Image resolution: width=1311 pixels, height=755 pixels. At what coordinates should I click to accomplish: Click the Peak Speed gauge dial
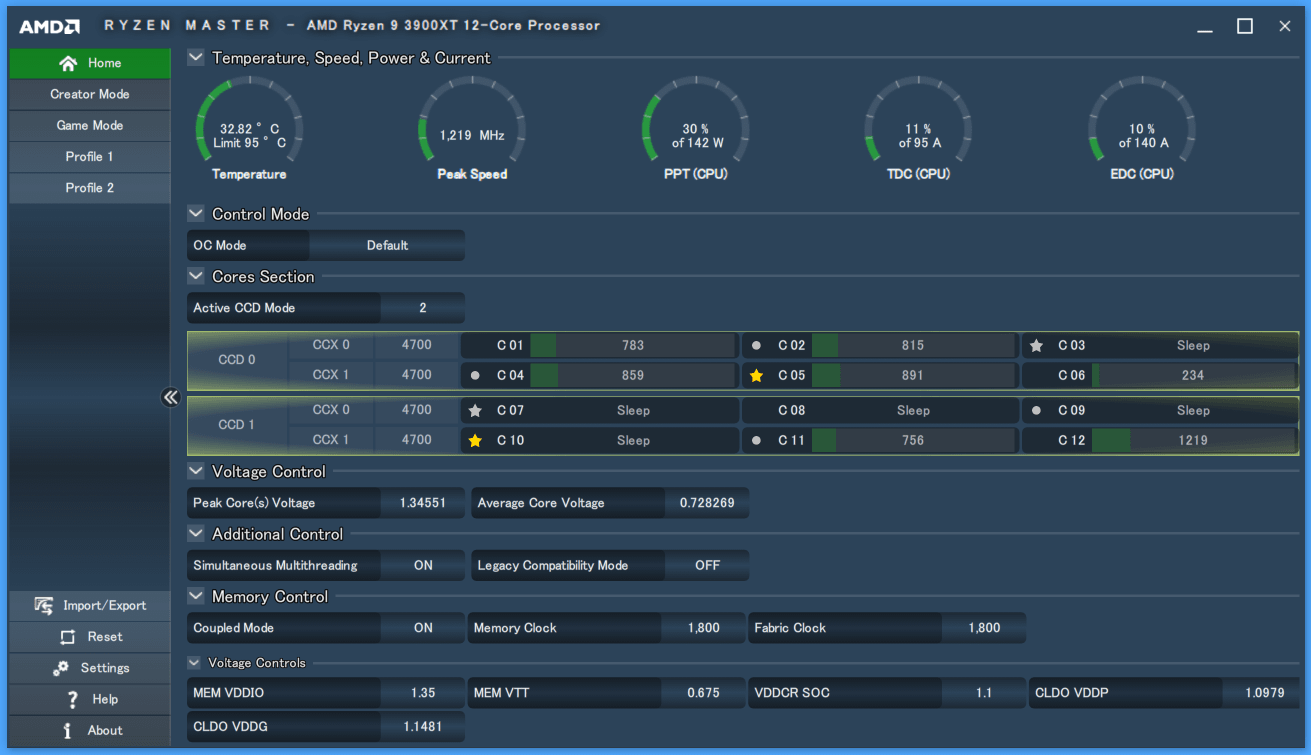[472, 122]
